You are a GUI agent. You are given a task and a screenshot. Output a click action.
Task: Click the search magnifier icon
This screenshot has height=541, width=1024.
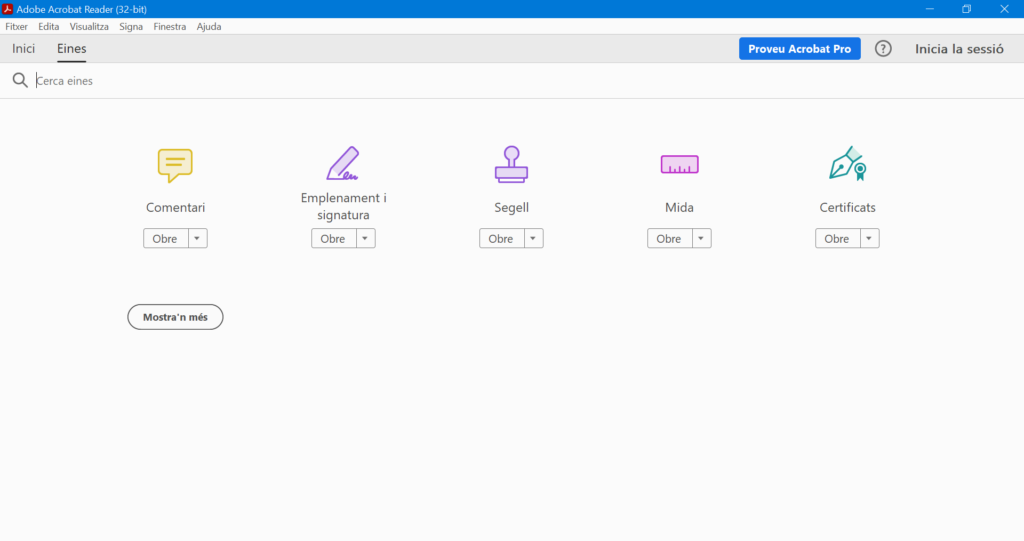20,81
